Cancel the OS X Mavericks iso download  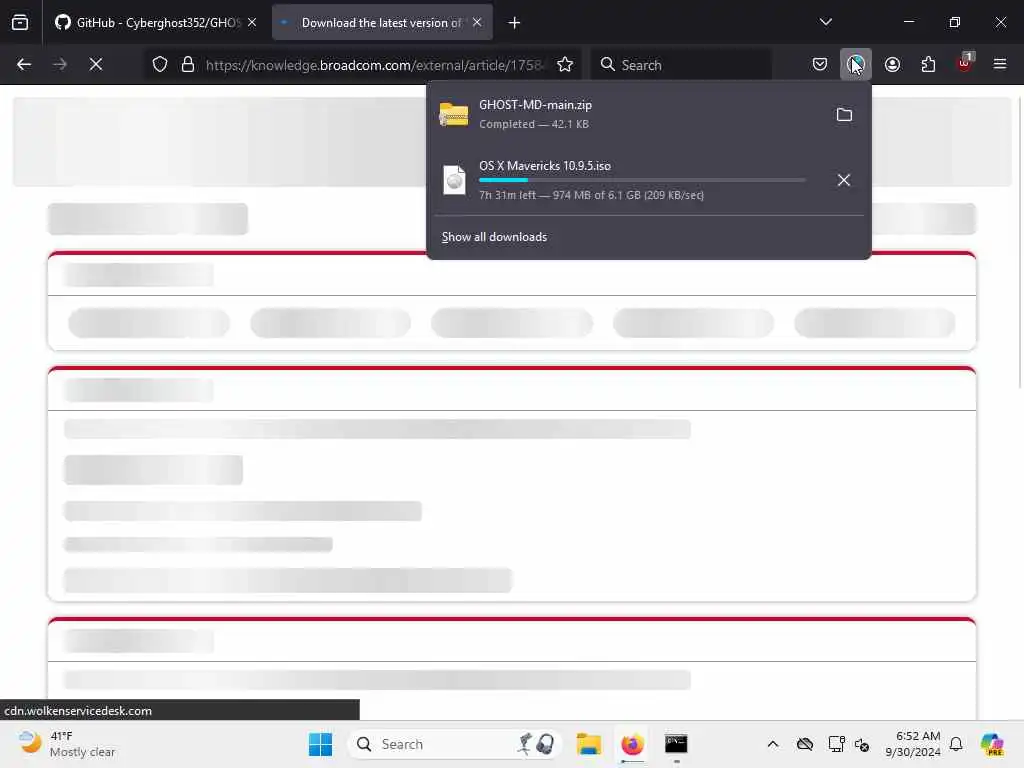coord(844,180)
